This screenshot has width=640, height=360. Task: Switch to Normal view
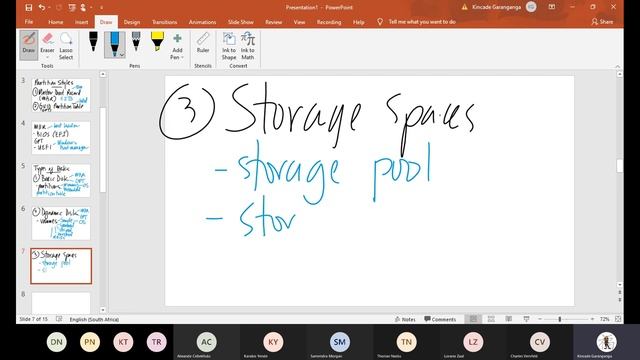[473, 319]
